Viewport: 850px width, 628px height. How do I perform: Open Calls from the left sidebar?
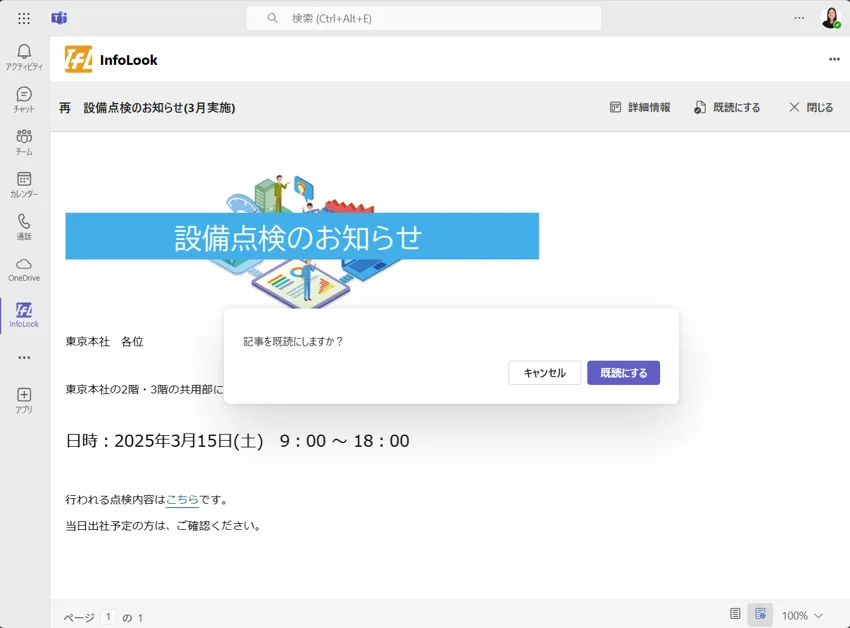(24, 227)
